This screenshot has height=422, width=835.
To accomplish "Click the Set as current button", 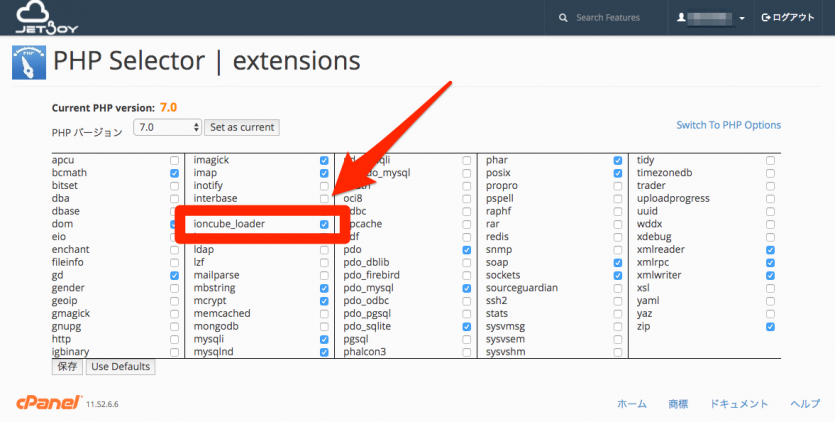I will (x=241, y=128).
